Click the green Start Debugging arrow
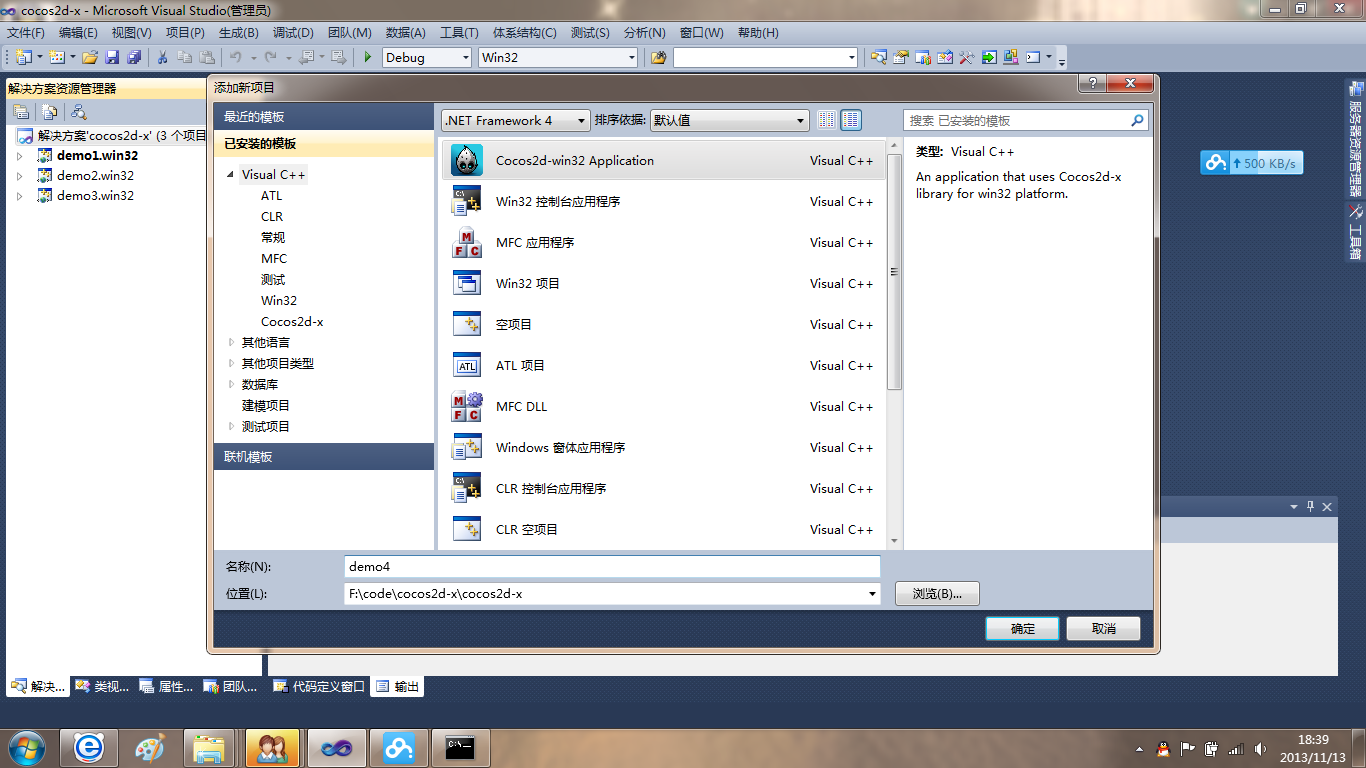Screen dimensions: 1366x768 pyautogui.click(x=368, y=57)
